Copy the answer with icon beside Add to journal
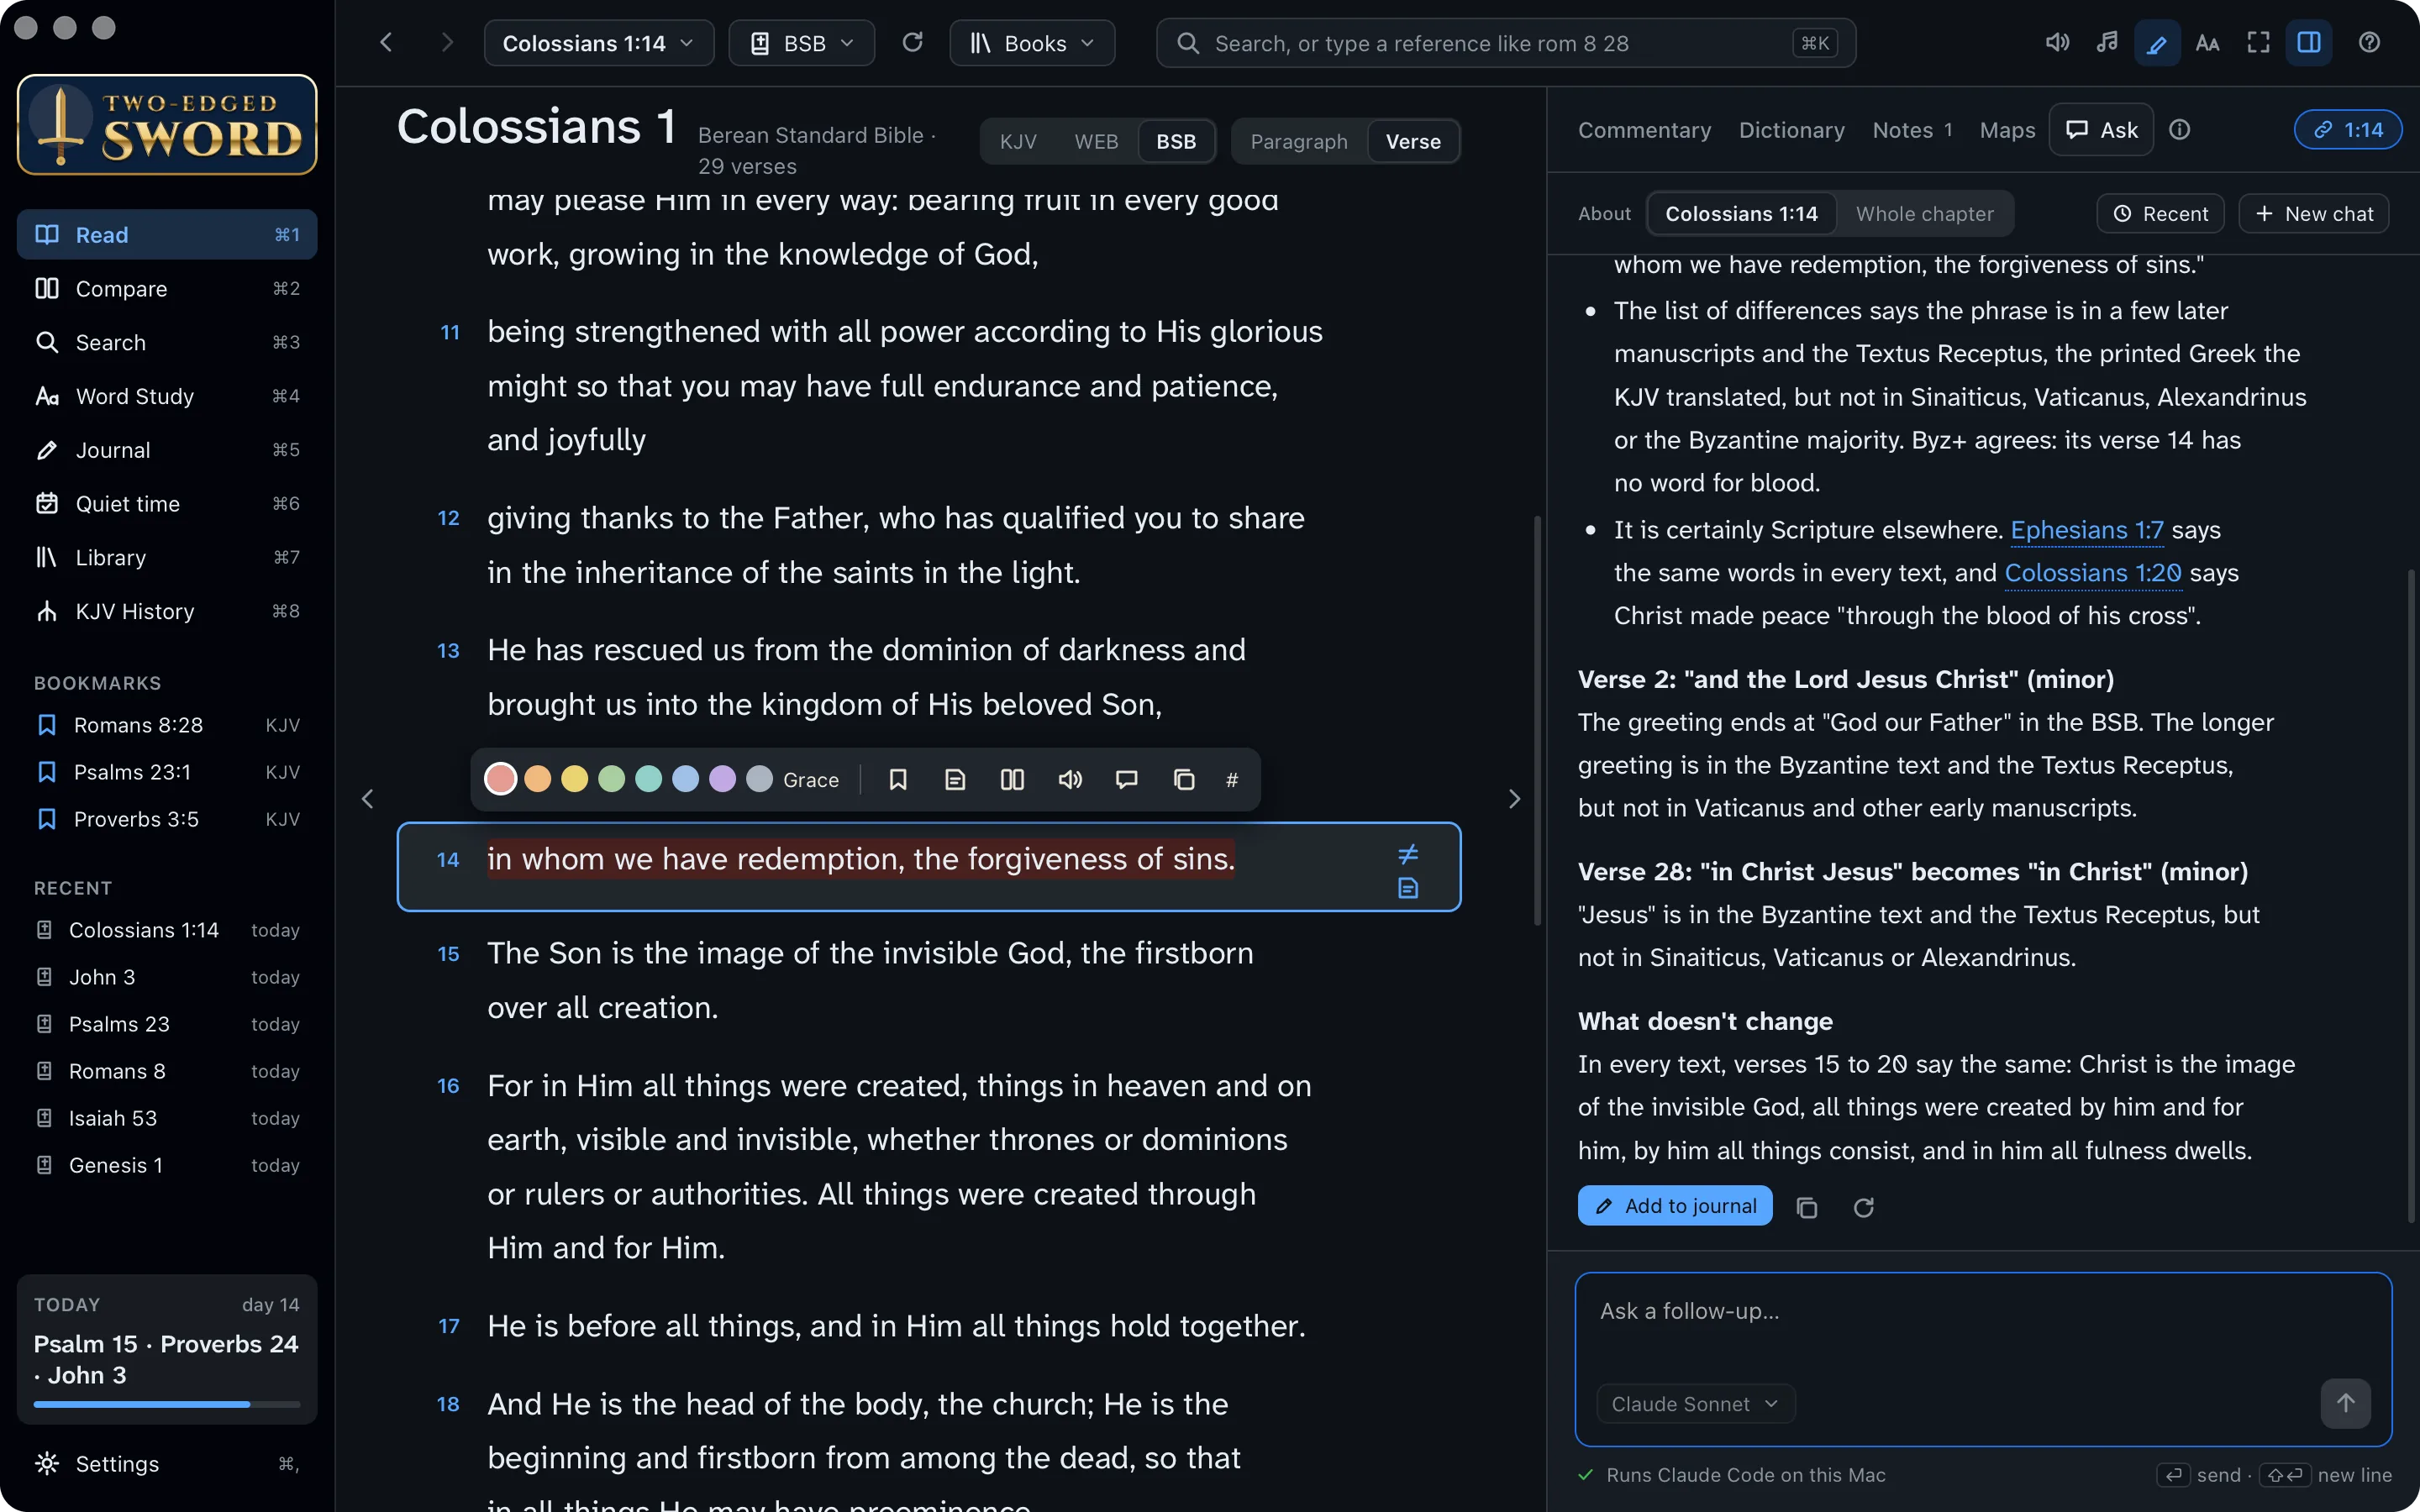 point(1807,1207)
